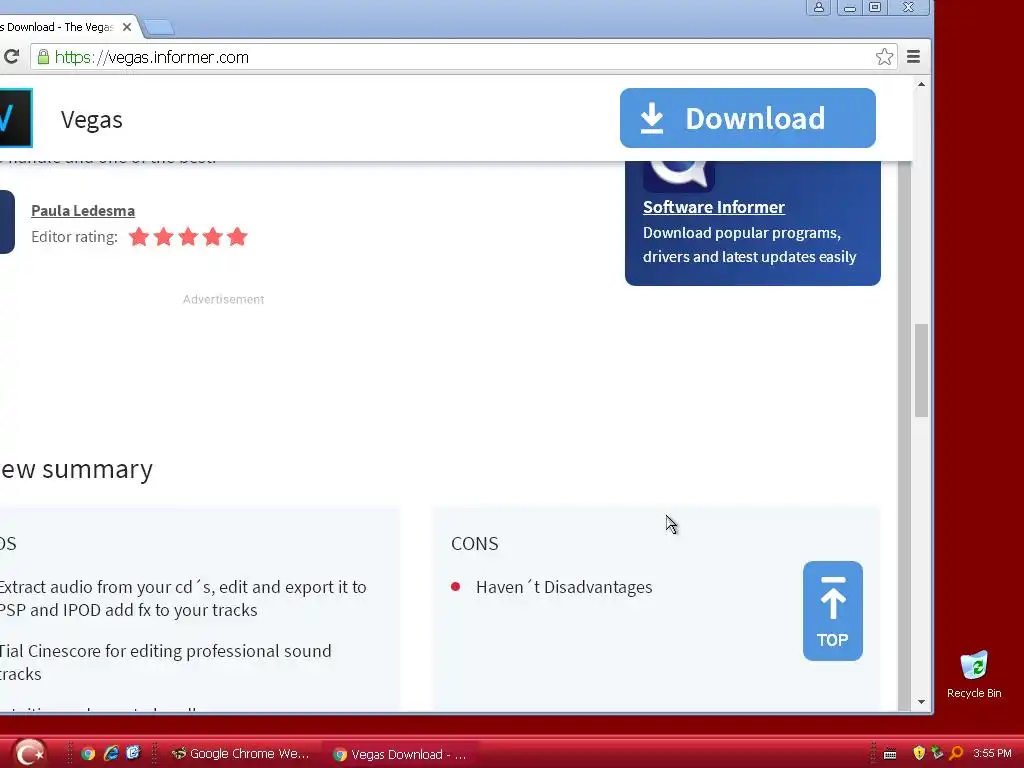Click the scrollbar up arrow
This screenshot has width=1024, height=768.
pyautogui.click(x=921, y=84)
